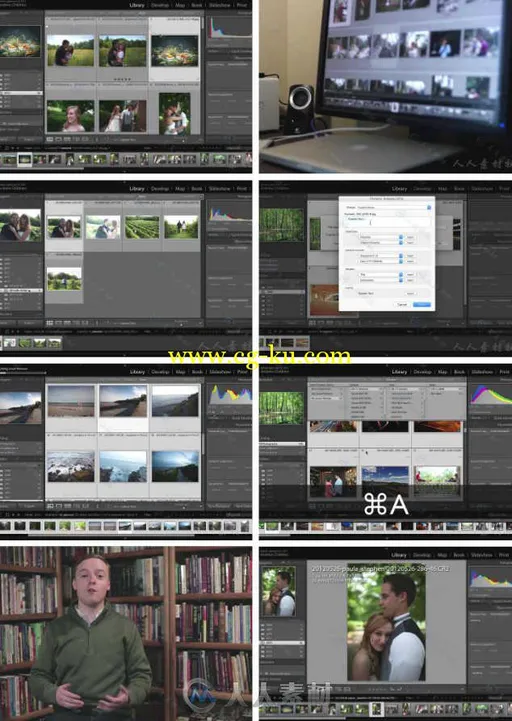Click Grid view icon in beach photos window
This screenshot has width=512, height=721.
50,506
